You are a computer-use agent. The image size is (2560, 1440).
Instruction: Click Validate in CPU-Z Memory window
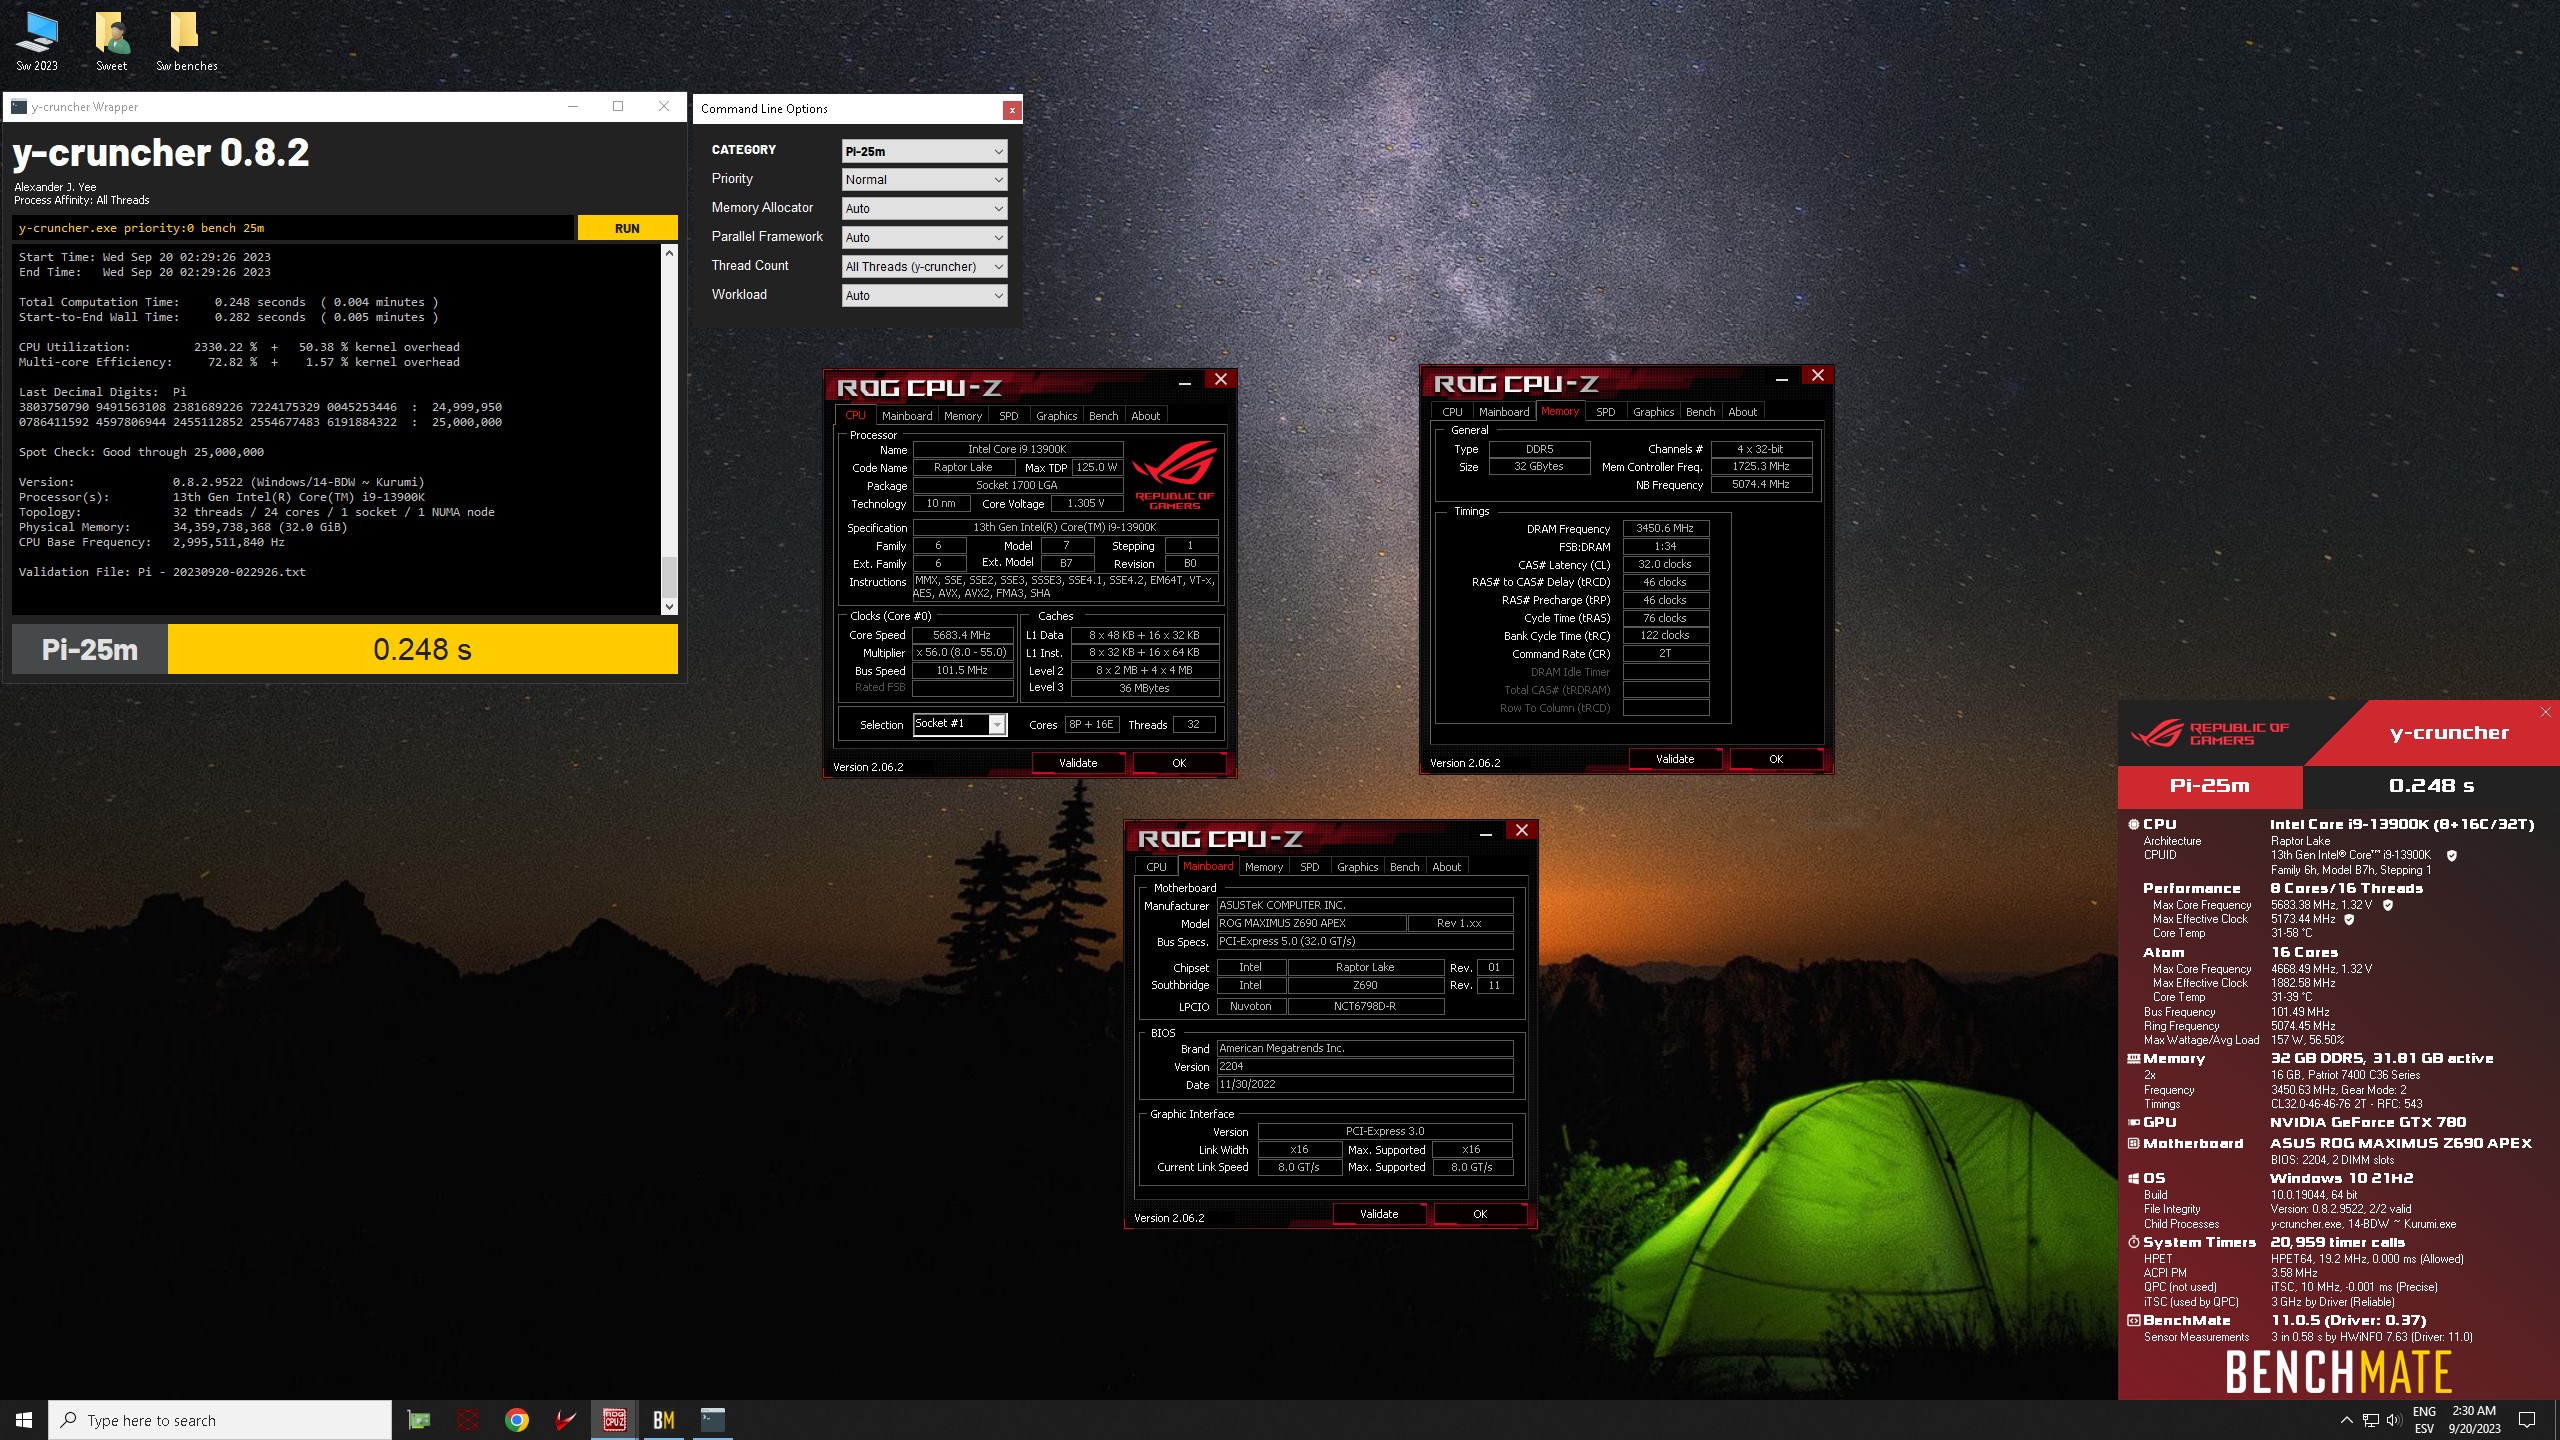pos(1675,759)
